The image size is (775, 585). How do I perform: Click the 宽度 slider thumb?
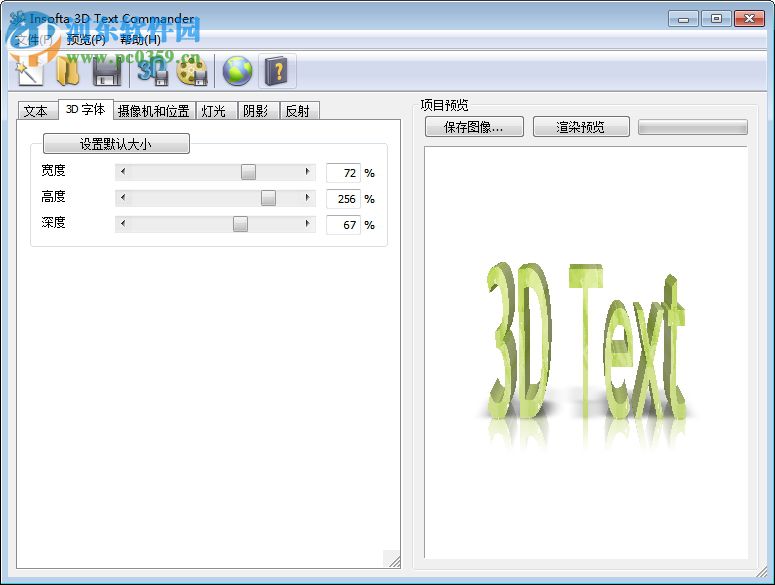pyautogui.click(x=248, y=172)
